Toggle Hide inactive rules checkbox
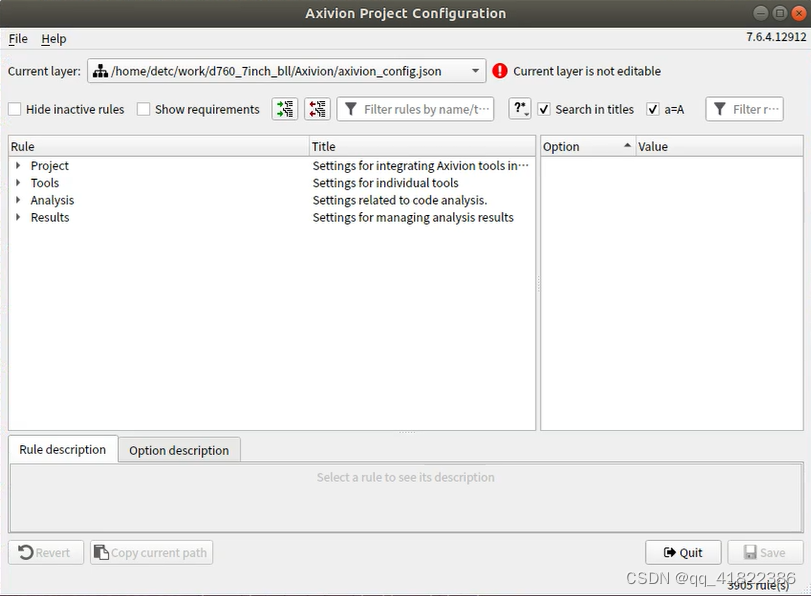The width and height of the screenshot is (811, 596). [x=15, y=109]
